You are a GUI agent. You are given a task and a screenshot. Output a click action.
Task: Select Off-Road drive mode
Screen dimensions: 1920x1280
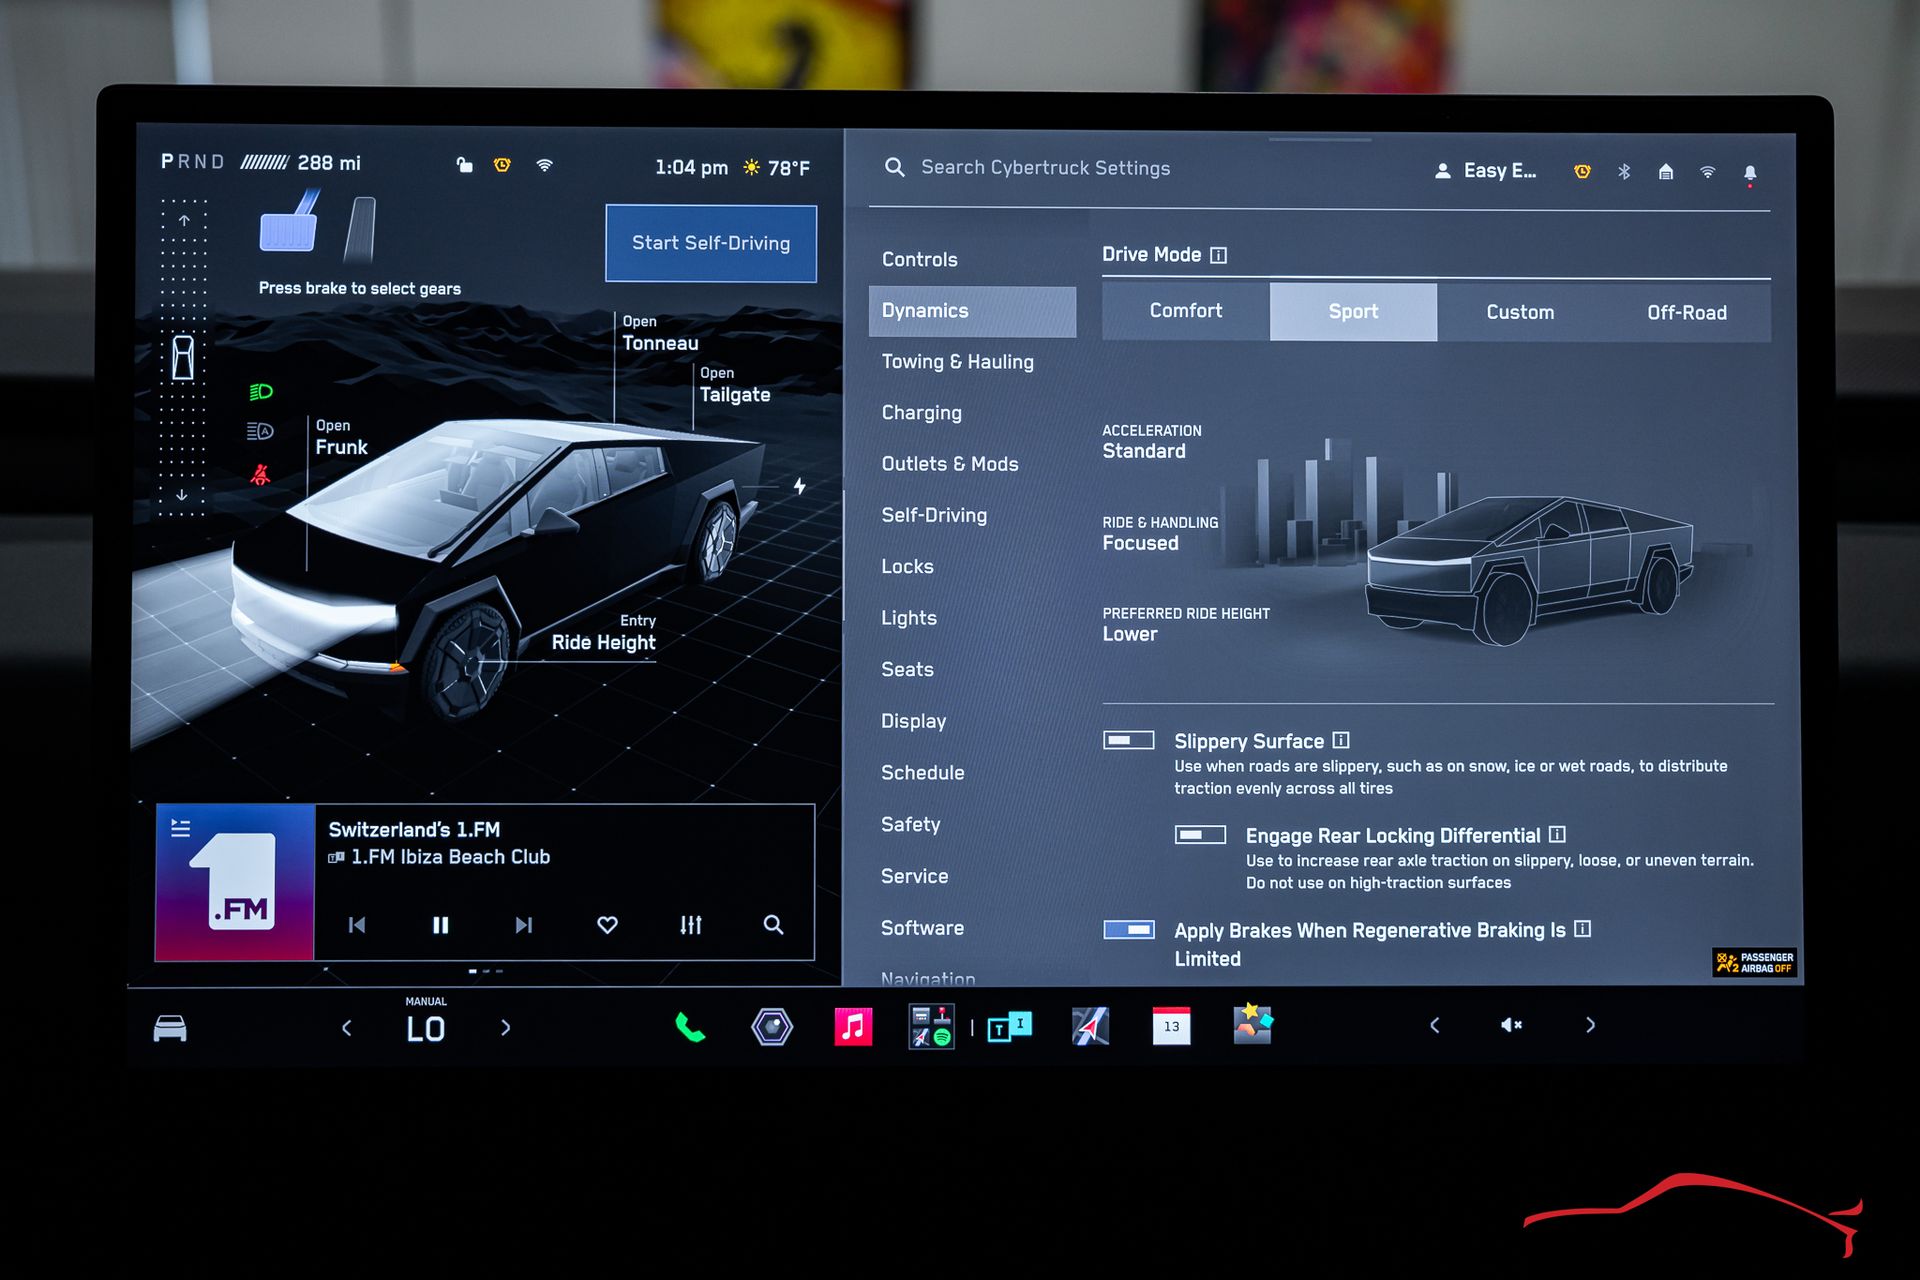[x=1687, y=312]
